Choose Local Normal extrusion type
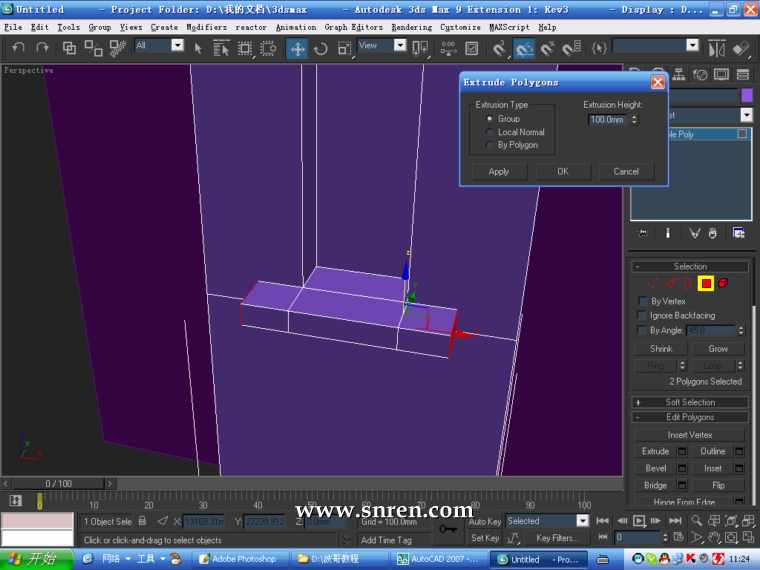This screenshot has height=570, width=760. click(x=489, y=132)
